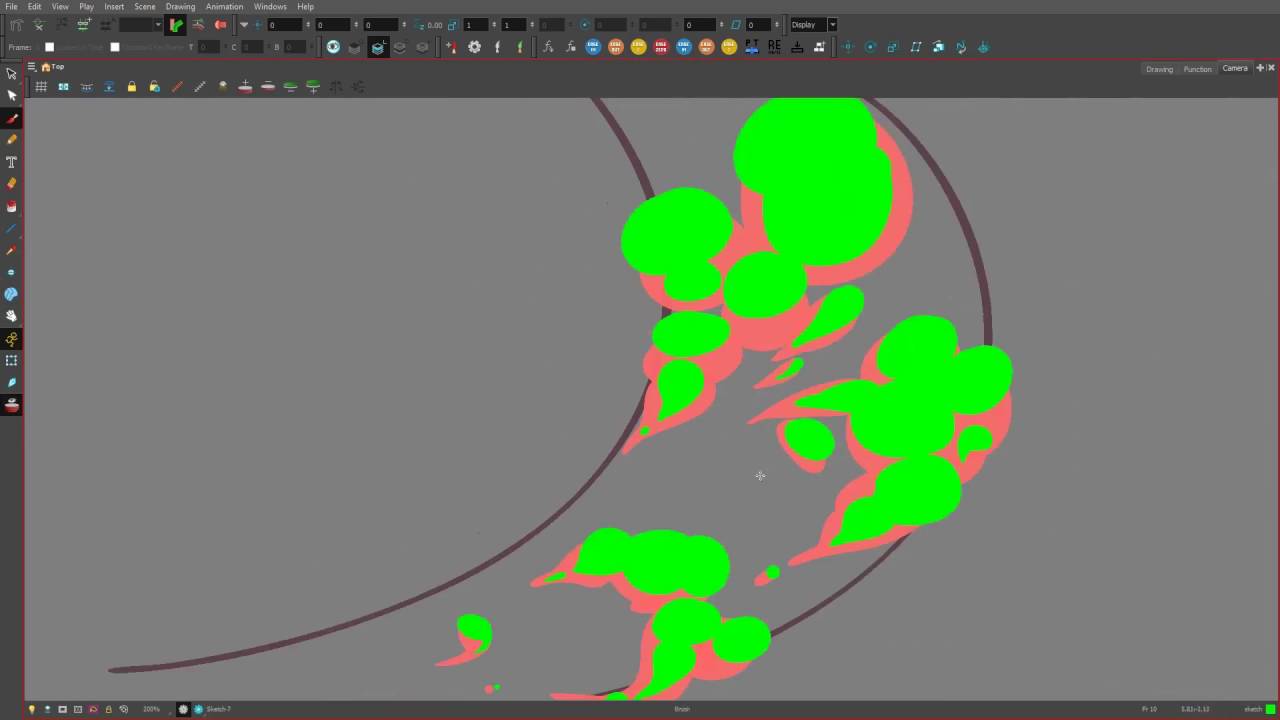Click the first coordinate input field
The image size is (1280, 720).
pos(285,25)
